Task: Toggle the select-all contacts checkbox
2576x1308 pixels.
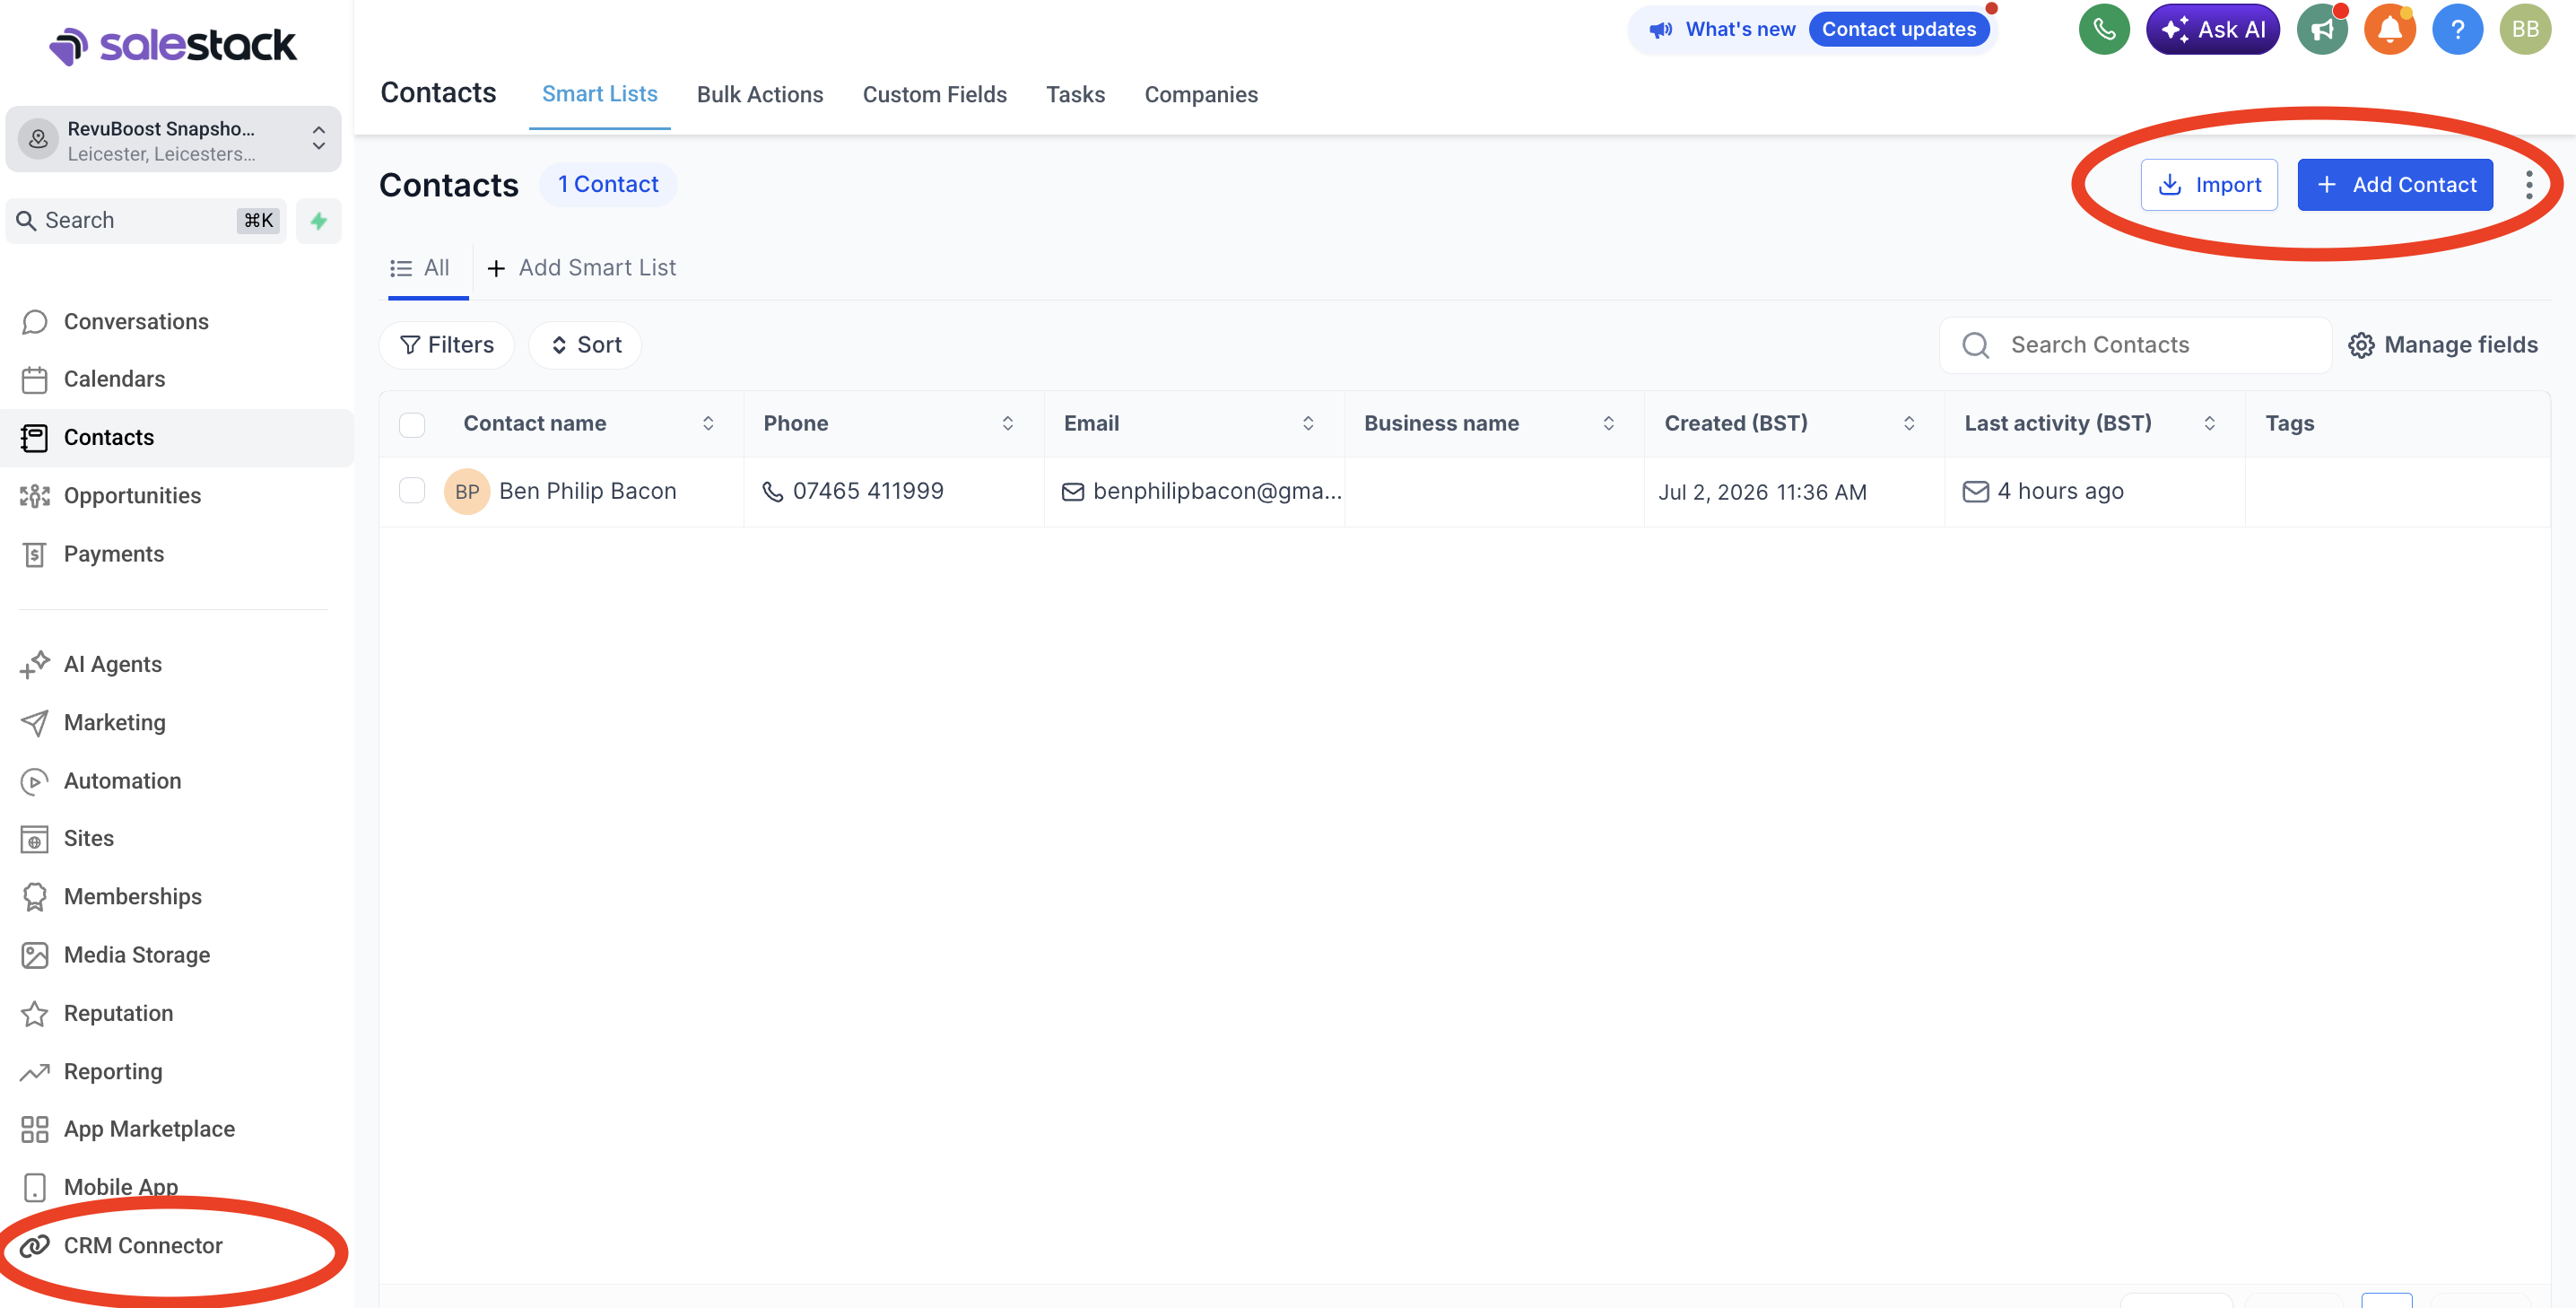Action: click(x=412, y=425)
